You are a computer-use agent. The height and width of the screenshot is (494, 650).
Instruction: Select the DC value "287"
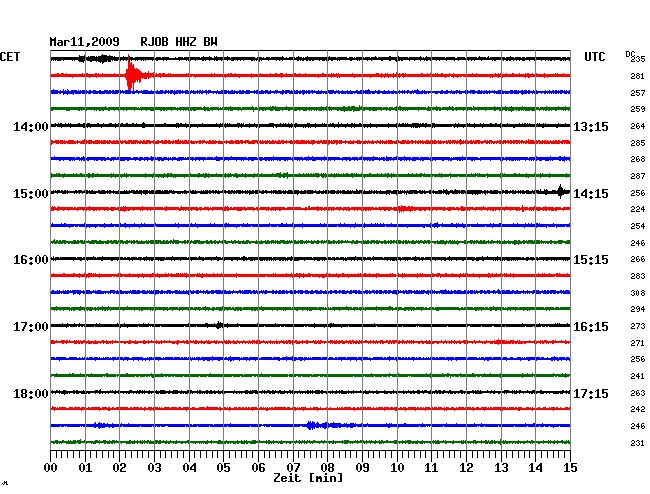638,176
